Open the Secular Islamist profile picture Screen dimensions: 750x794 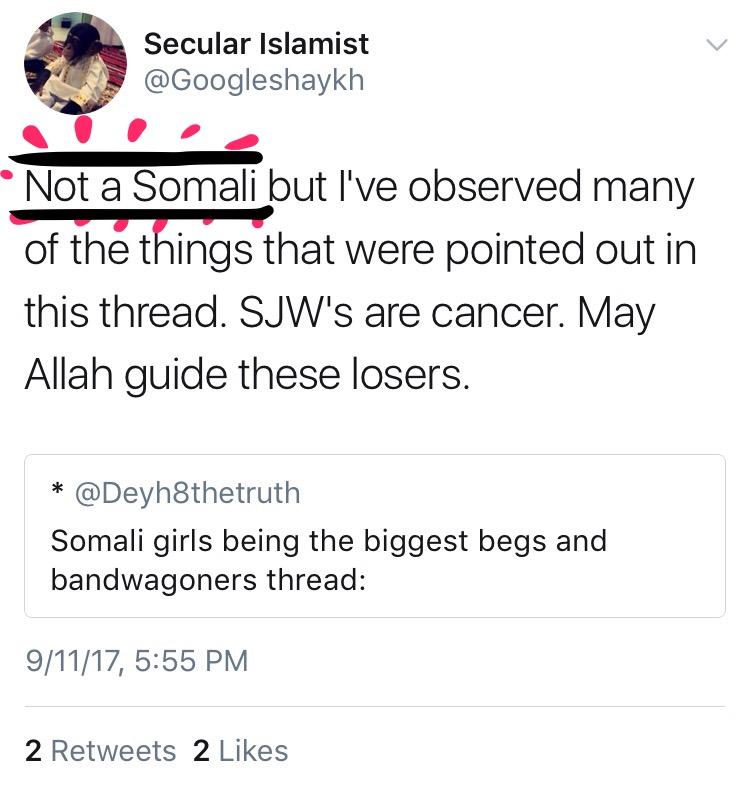tap(75, 64)
